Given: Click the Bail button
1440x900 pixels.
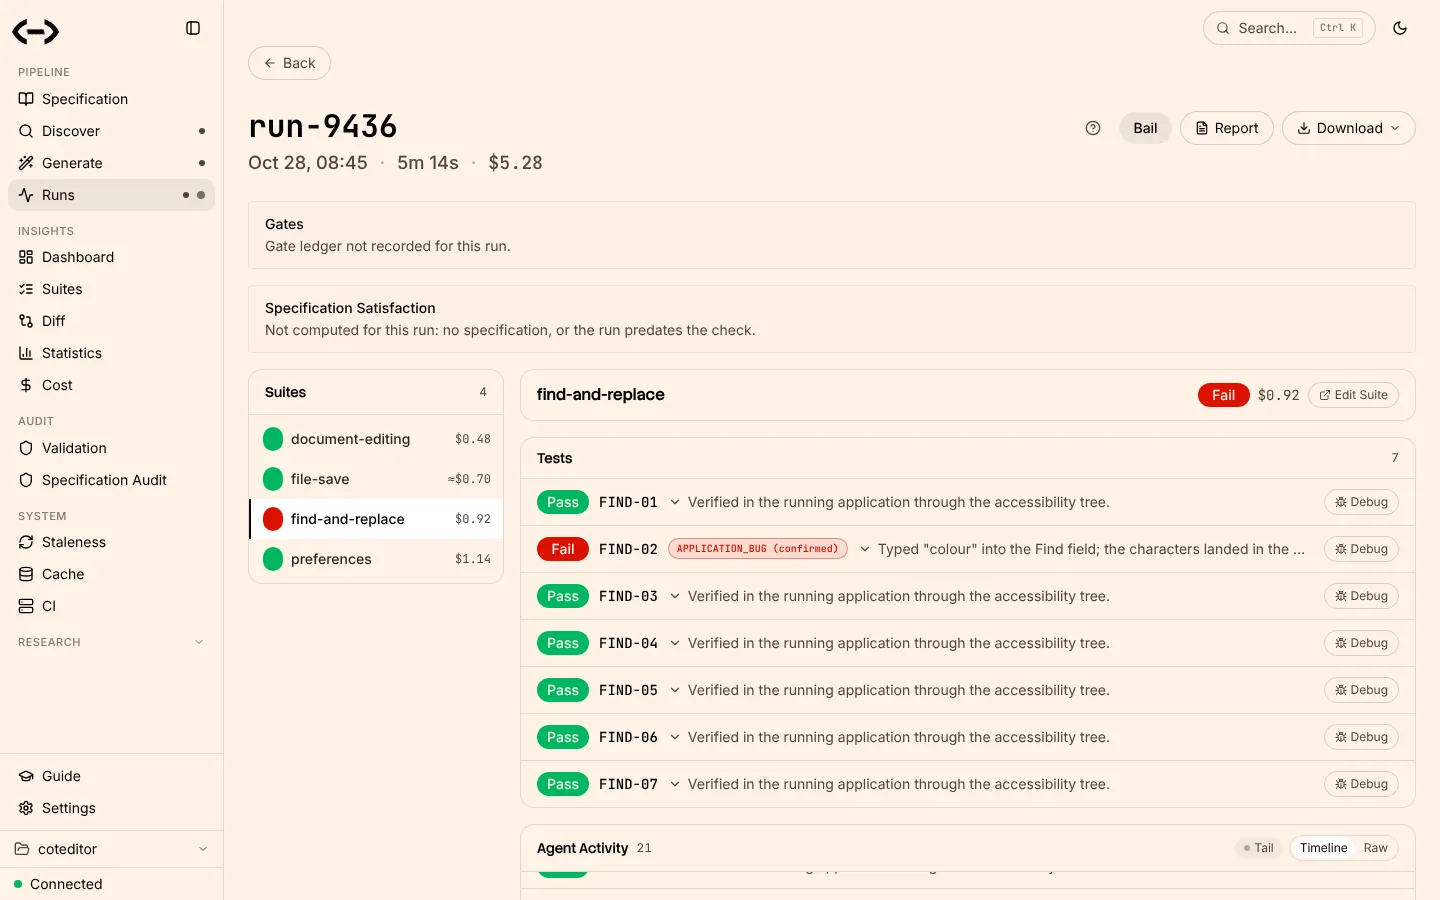Looking at the screenshot, I should 1145,128.
